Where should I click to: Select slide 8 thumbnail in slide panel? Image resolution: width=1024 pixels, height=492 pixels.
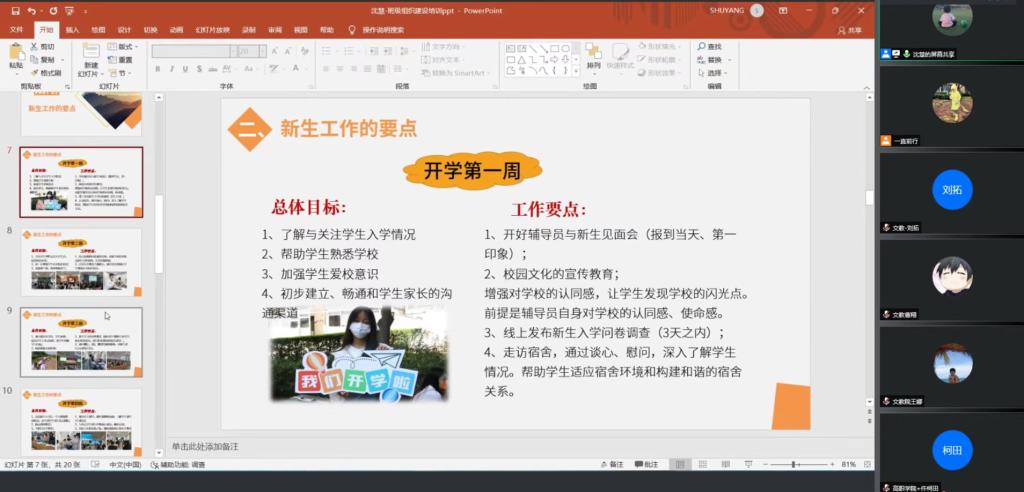tap(81, 261)
